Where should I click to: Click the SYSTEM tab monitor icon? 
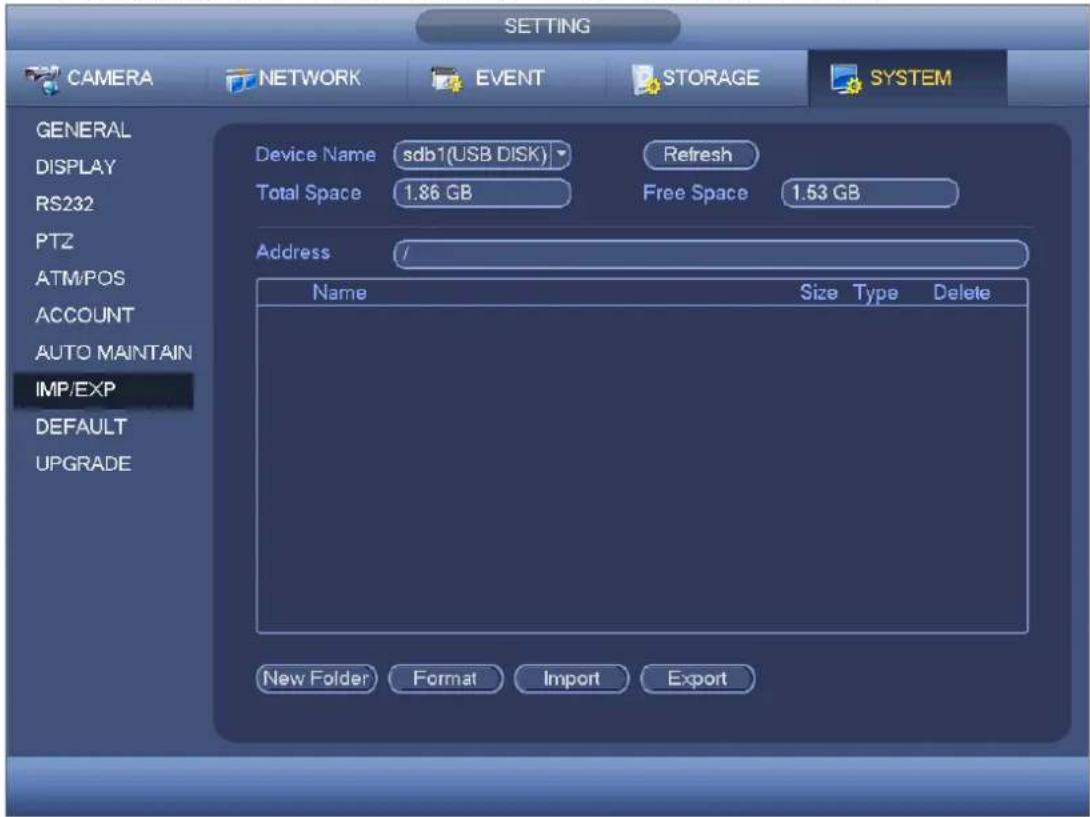[x=846, y=79]
